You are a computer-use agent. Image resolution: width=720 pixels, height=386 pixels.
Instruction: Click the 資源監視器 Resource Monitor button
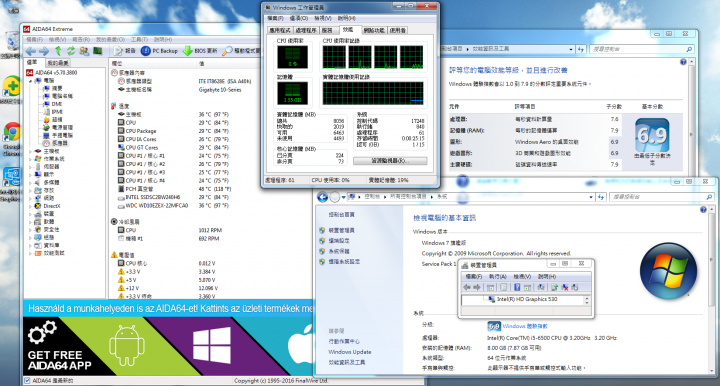click(x=390, y=161)
